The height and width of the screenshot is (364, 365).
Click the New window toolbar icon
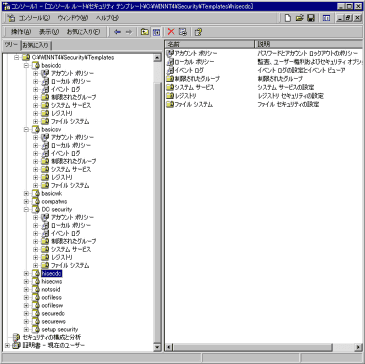pos(326,18)
